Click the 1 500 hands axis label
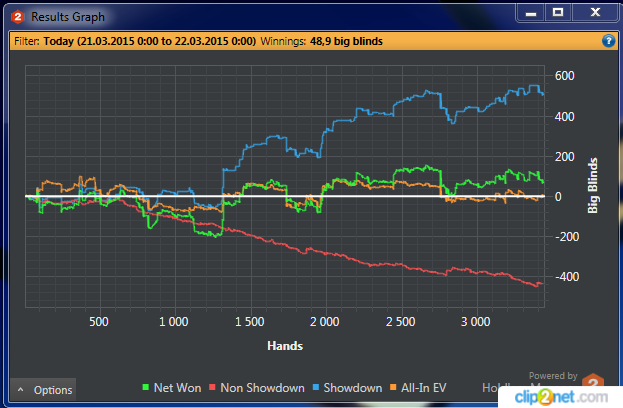The image size is (623, 408). point(250,321)
